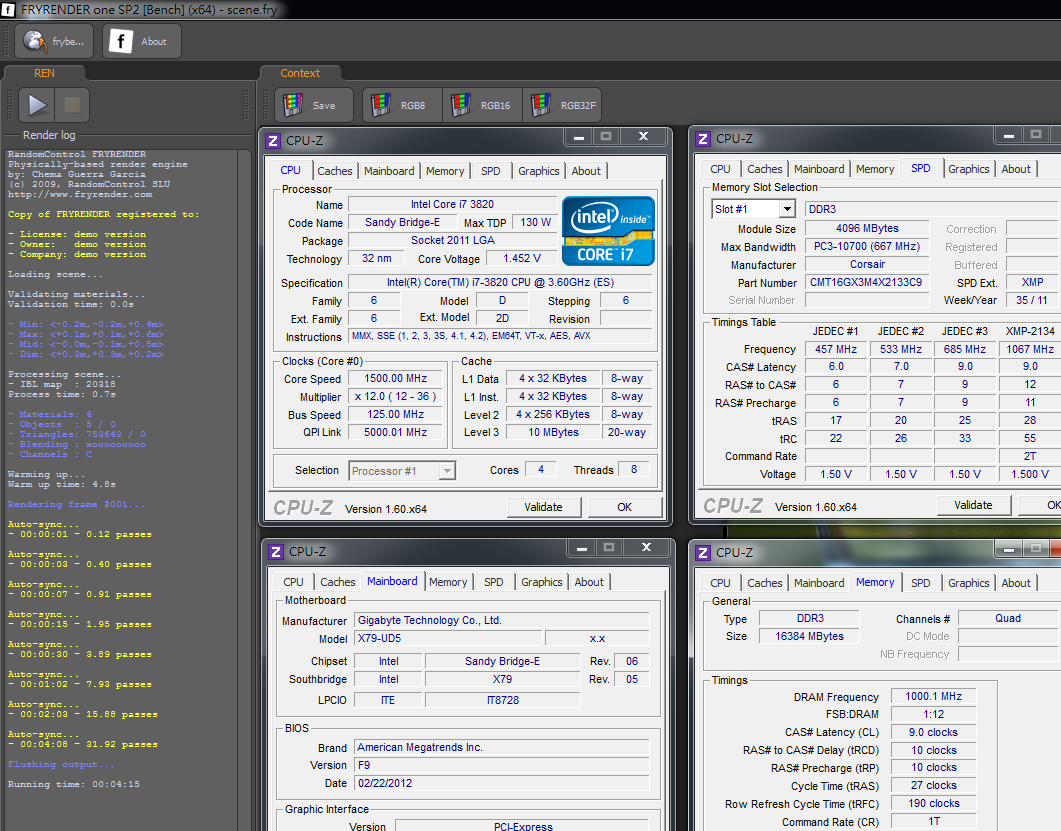Click the BIOS date 02/22/2012
Image resolution: width=1061 pixels, height=831 pixels.
(501, 783)
